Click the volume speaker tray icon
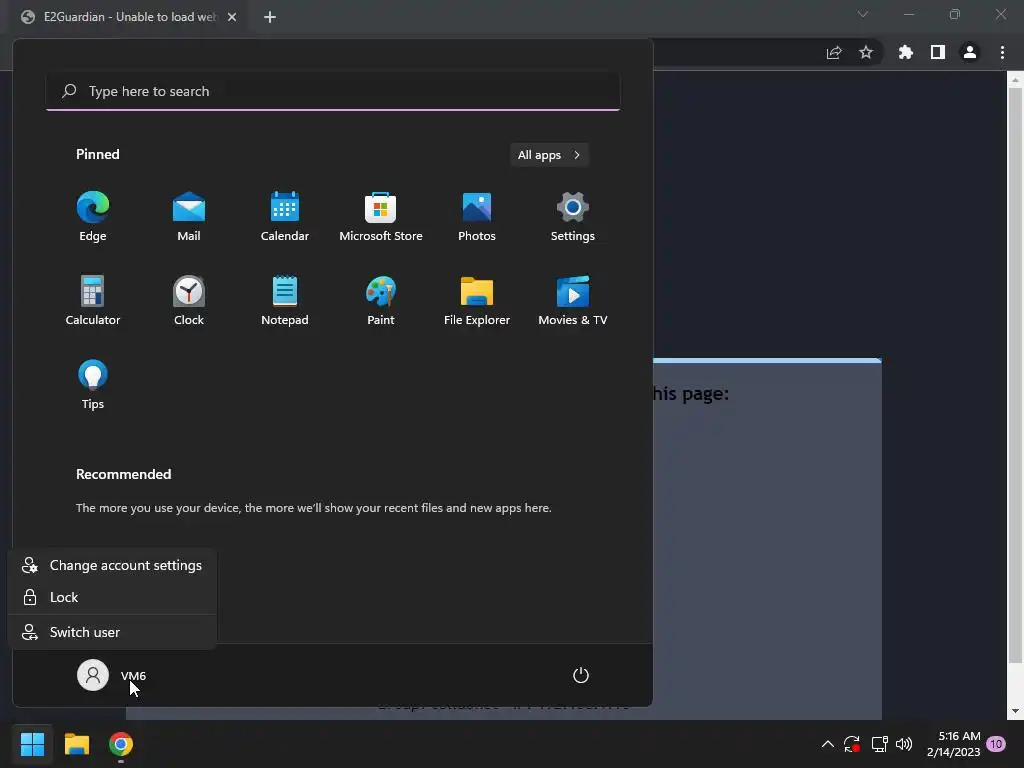Viewport: 1024px width, 768px height. 904,744
